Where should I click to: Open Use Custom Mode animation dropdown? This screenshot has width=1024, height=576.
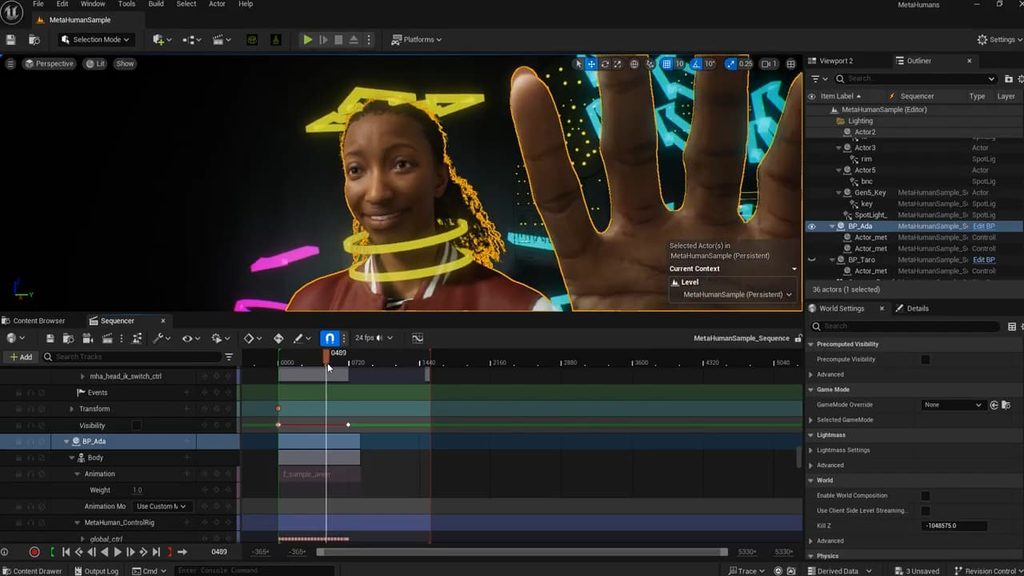[161, 506]
